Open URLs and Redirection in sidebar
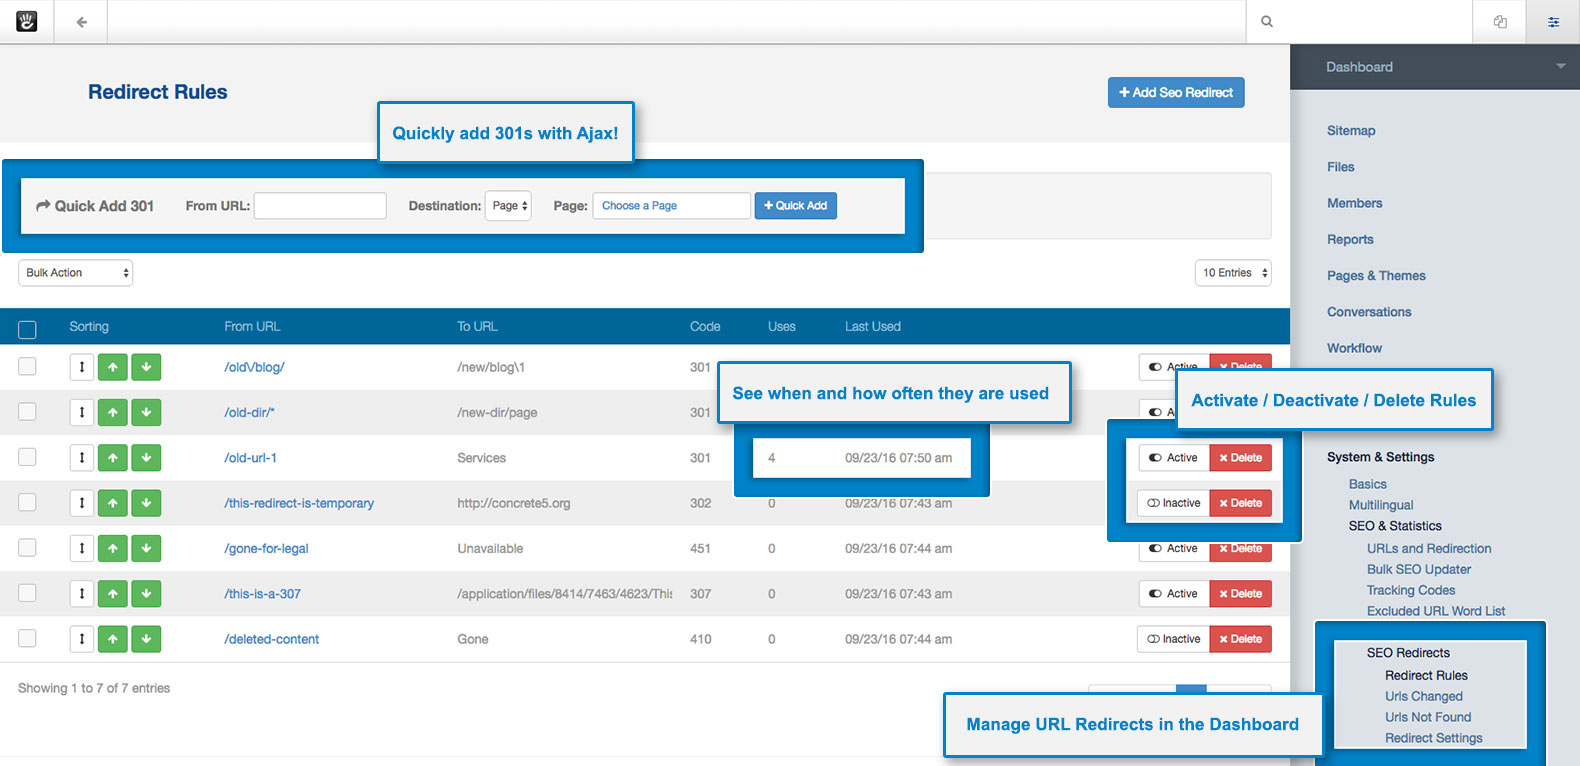This screenshot has width=1580, height=766. [1429, 549]
